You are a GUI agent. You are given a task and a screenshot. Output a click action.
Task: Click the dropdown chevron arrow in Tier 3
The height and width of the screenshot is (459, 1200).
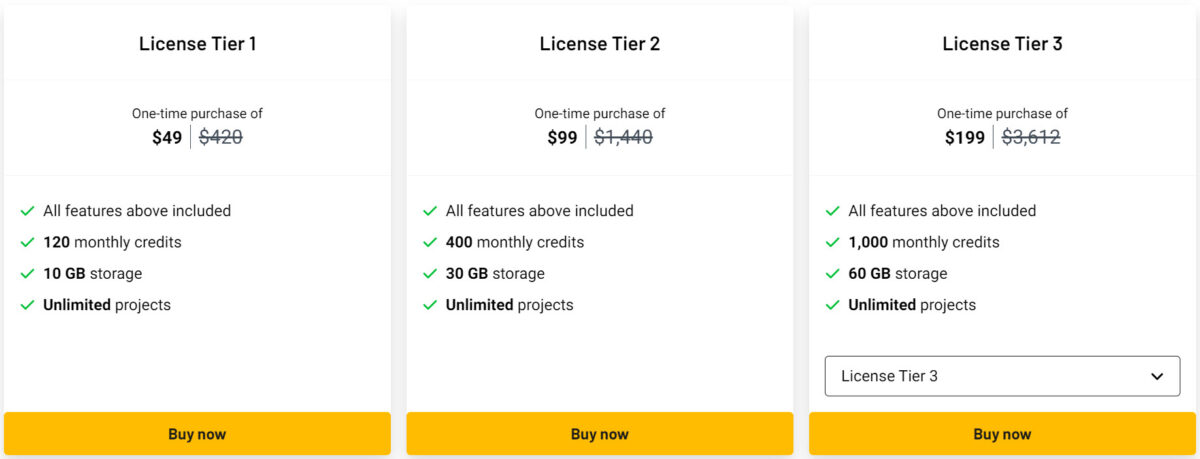[x=1157, y=377]
